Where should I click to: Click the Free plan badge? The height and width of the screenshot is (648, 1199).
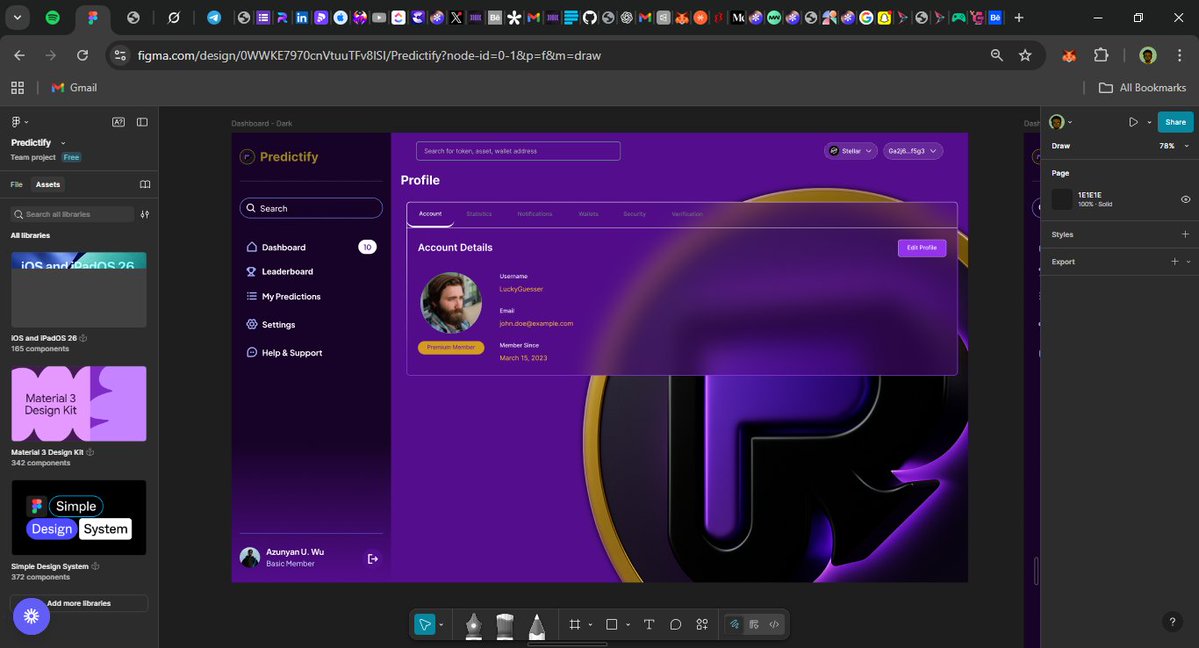[72, 157]
